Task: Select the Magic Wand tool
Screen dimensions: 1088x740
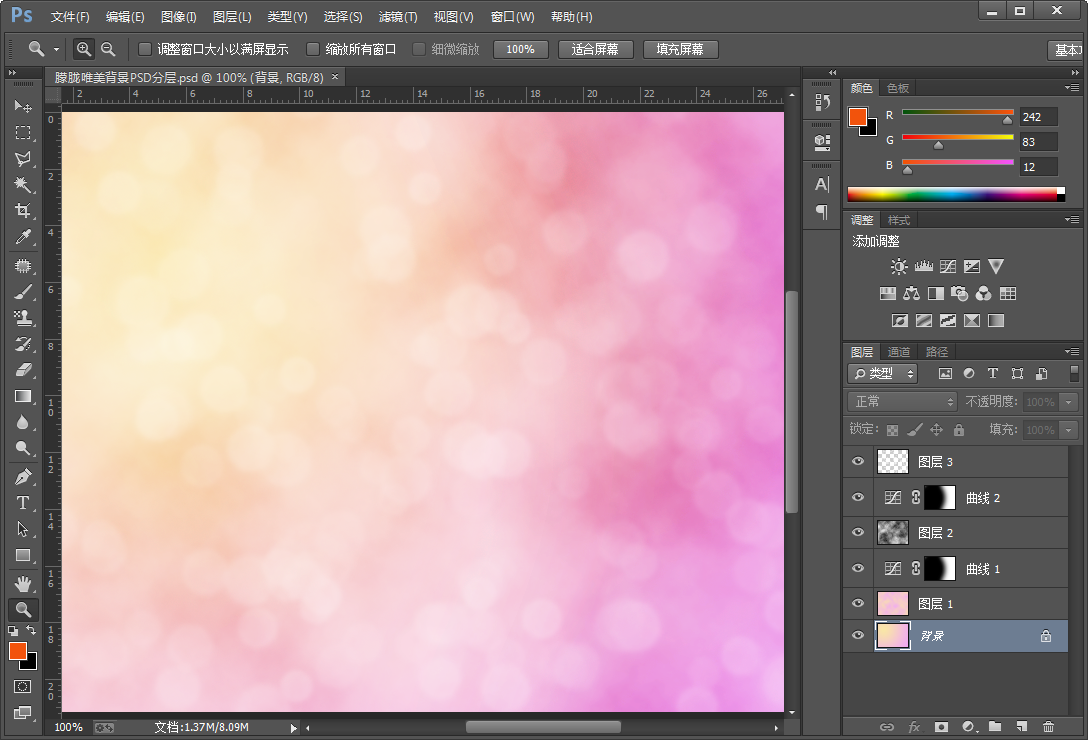Action: (x=23, y=185)
